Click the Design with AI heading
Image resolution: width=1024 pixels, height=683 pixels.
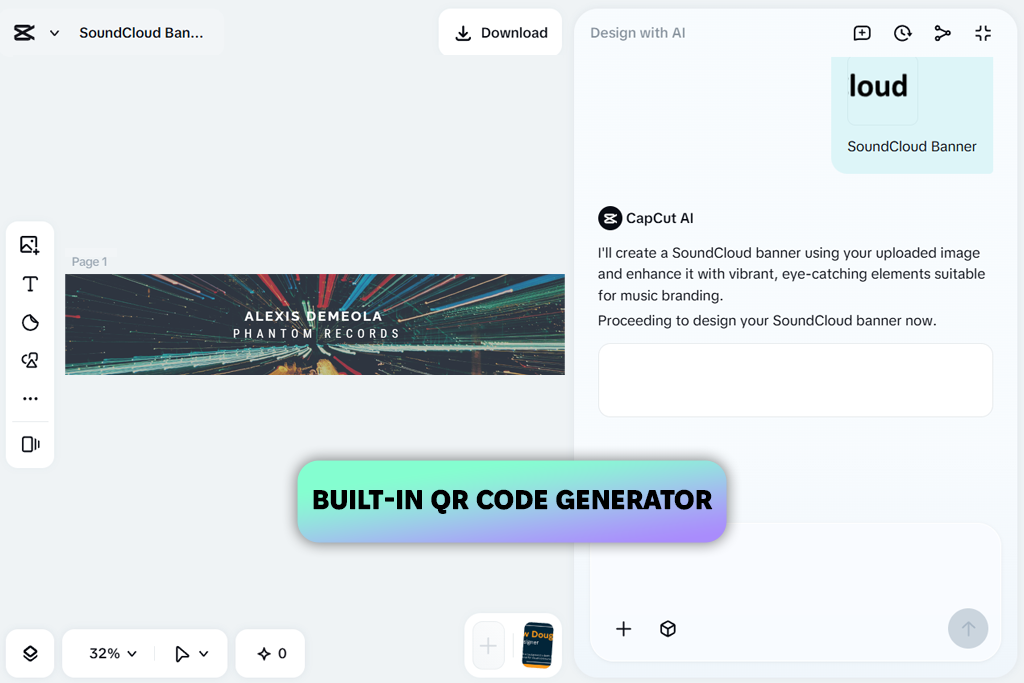[637, 33]
